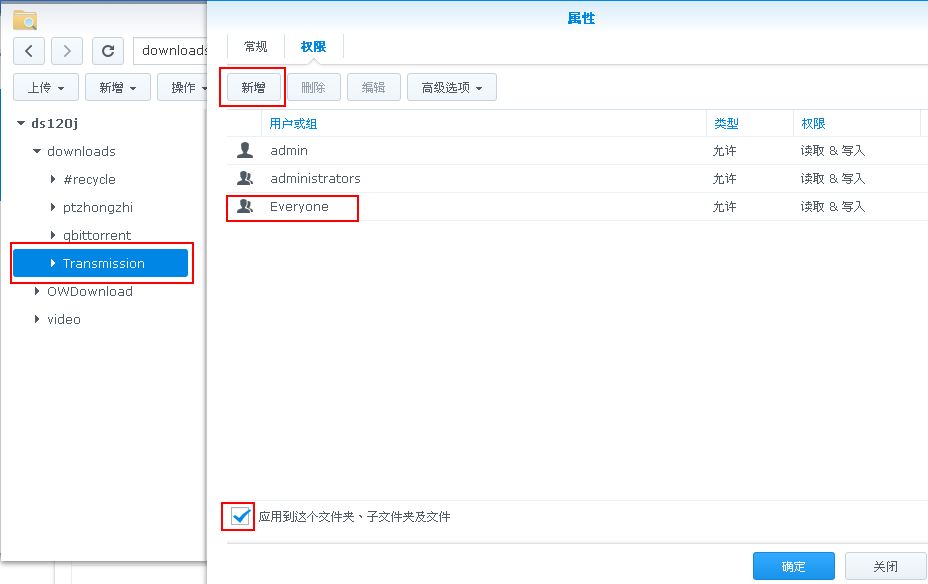Screen dimensions: 928x584
Task: Select the administrators group icon
Action: coord(245,179)
